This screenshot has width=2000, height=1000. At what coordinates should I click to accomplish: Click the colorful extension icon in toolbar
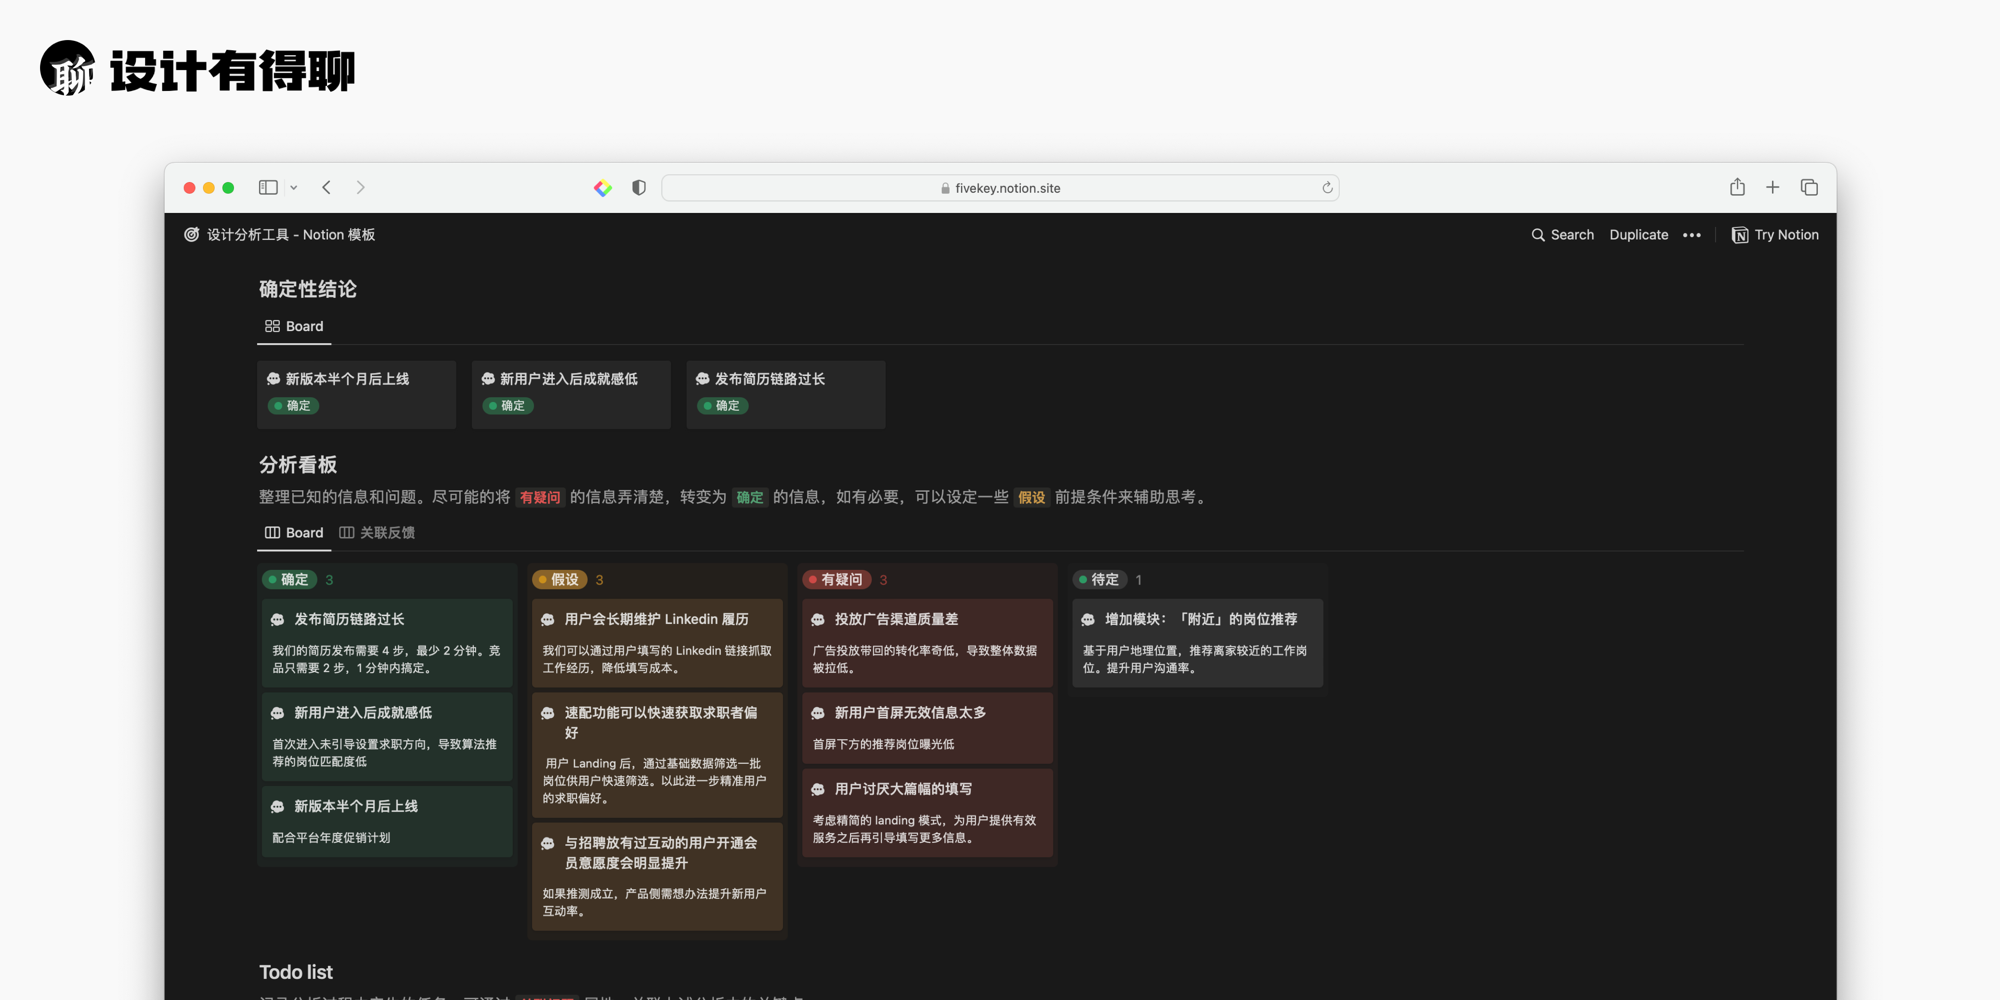pyautogui.click(x=603, y=188)
